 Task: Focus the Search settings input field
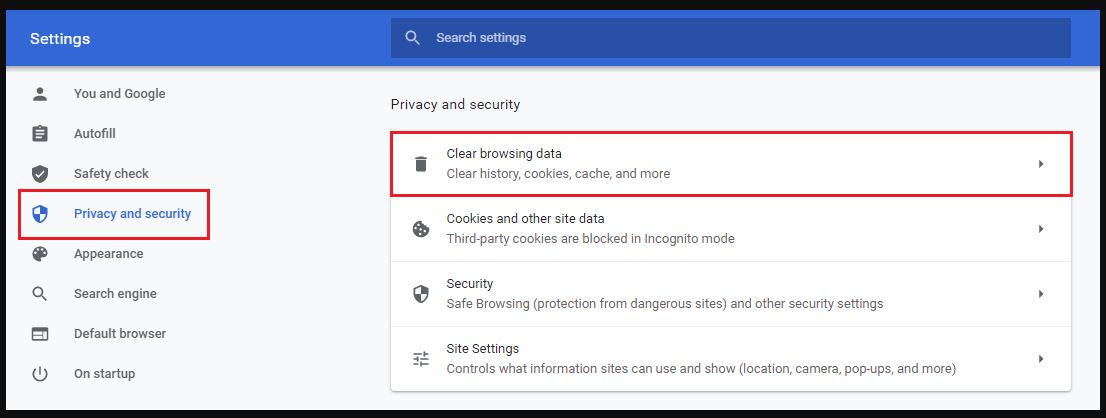tap(740, 38)
